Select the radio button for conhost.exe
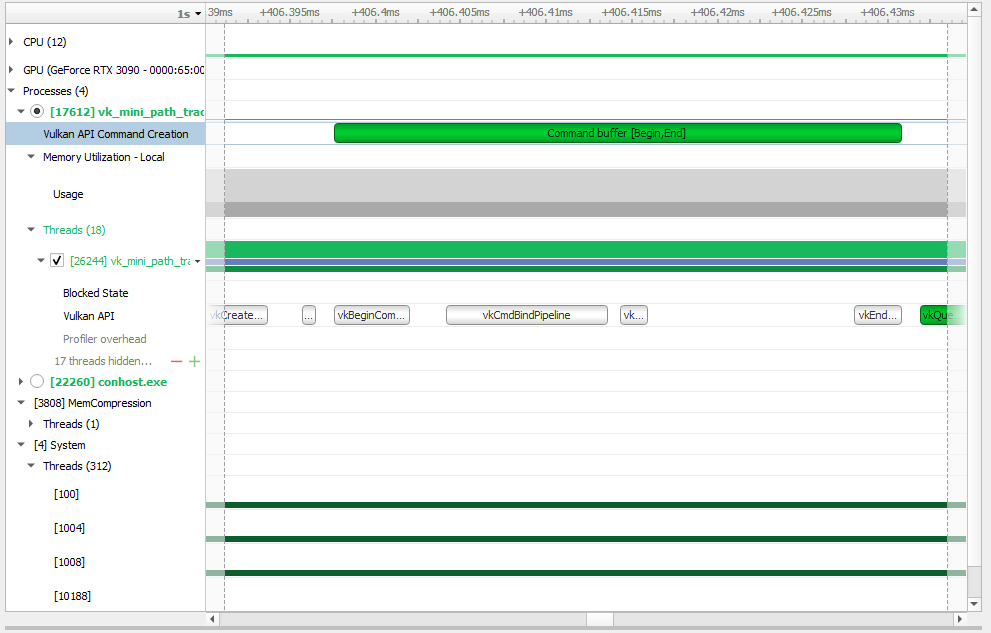This screenshot has width=991, height=633. (37, 381)
